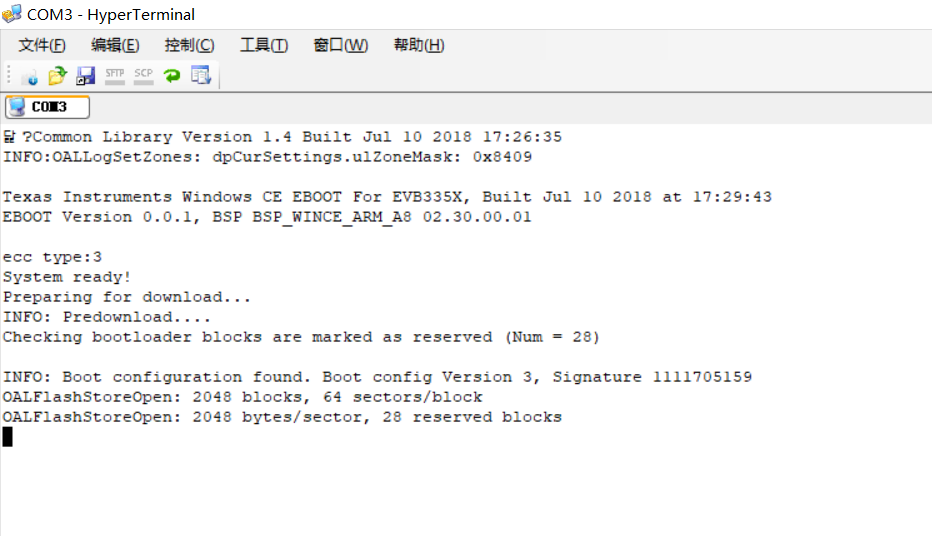Click the toolbar drag handle dots
Viewport: 932px width, 536px height.
point(8,75)
